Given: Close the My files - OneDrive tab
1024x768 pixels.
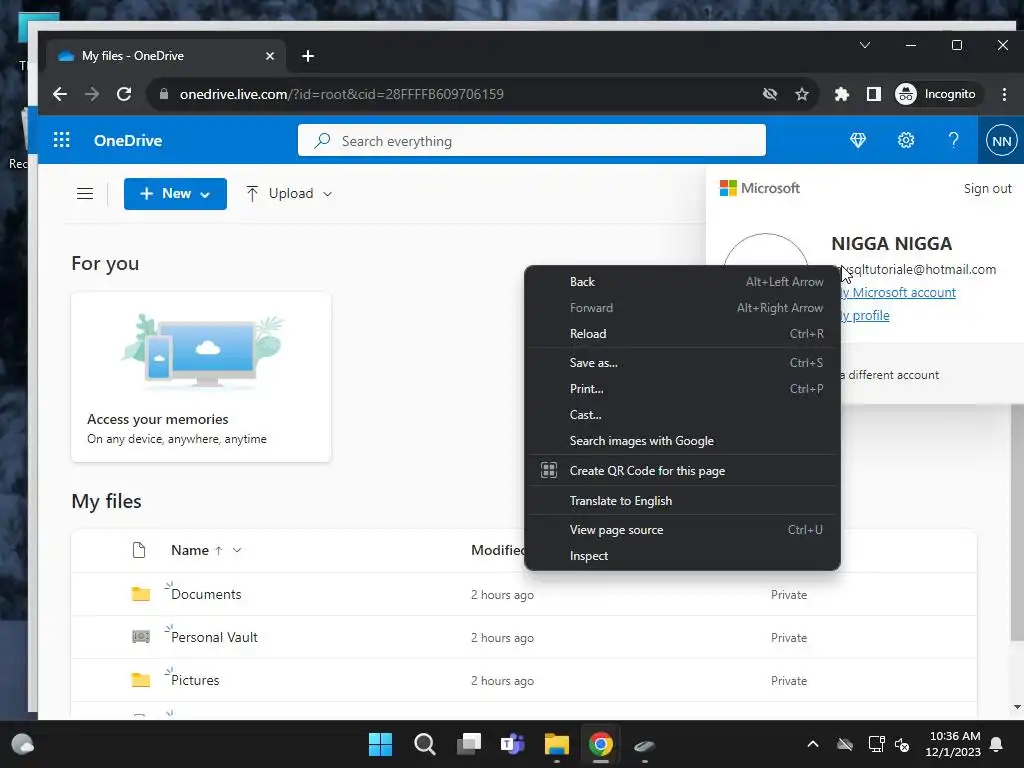Looking at the screenshot, I should coord(270,56).
